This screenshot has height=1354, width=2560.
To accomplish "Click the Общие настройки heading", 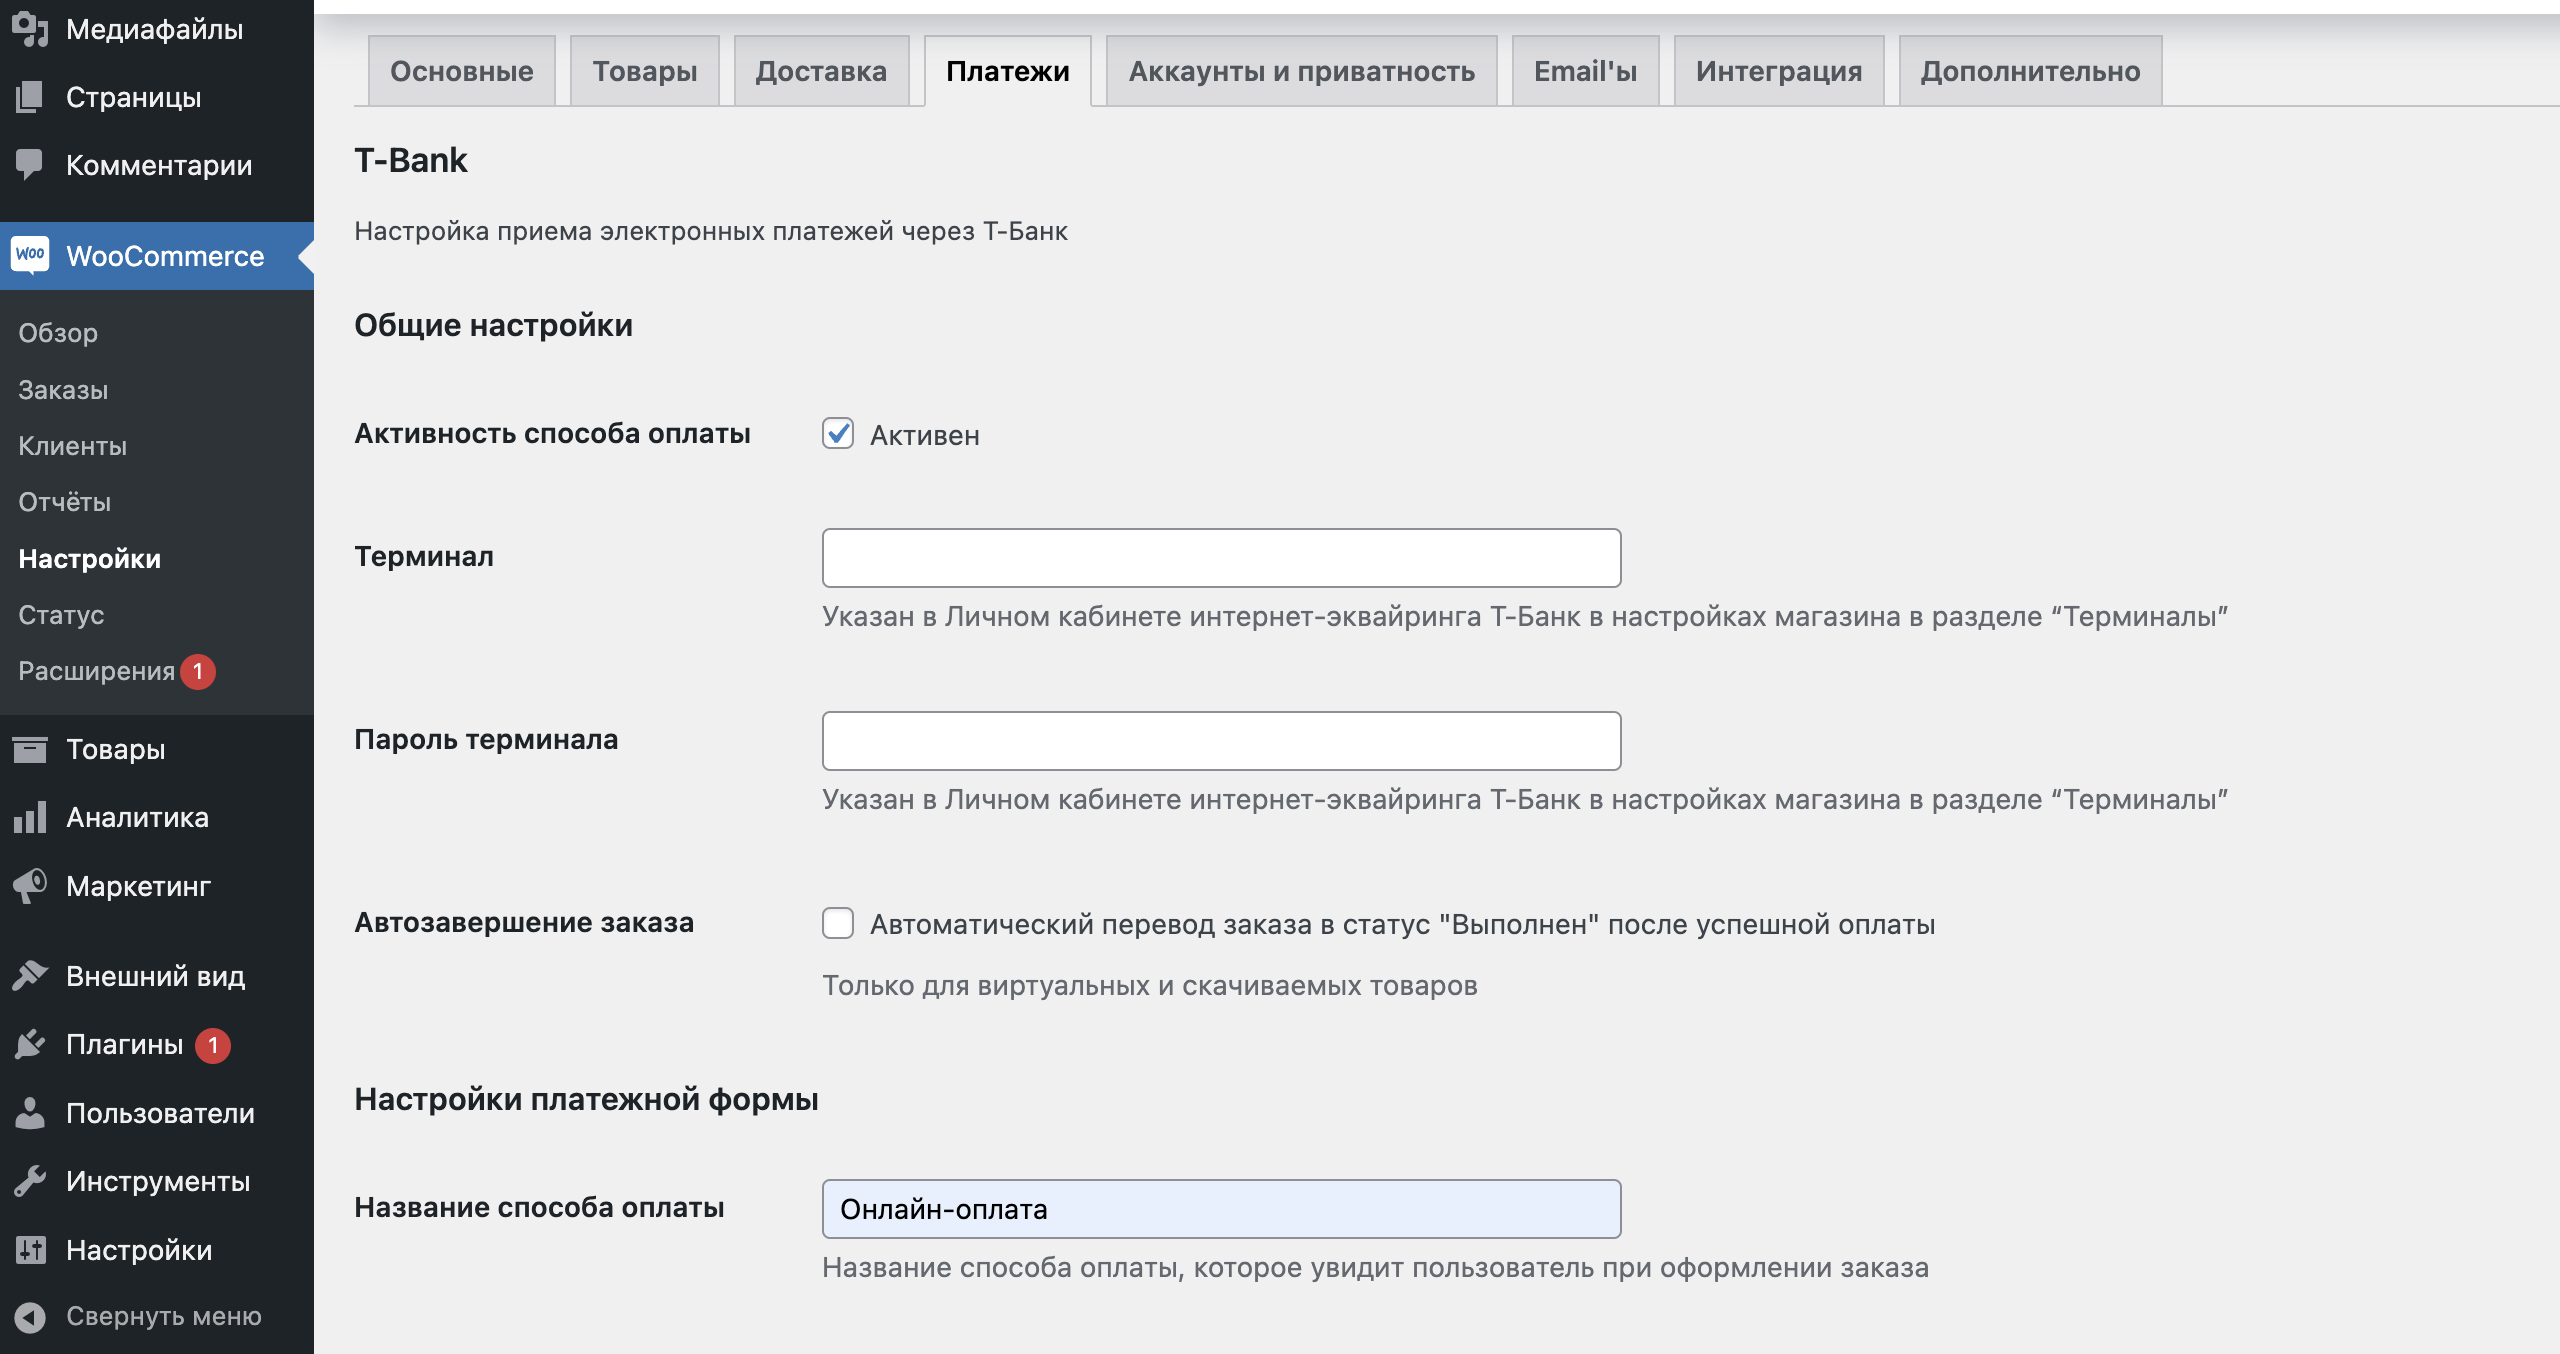I will (x=494, y=325).
